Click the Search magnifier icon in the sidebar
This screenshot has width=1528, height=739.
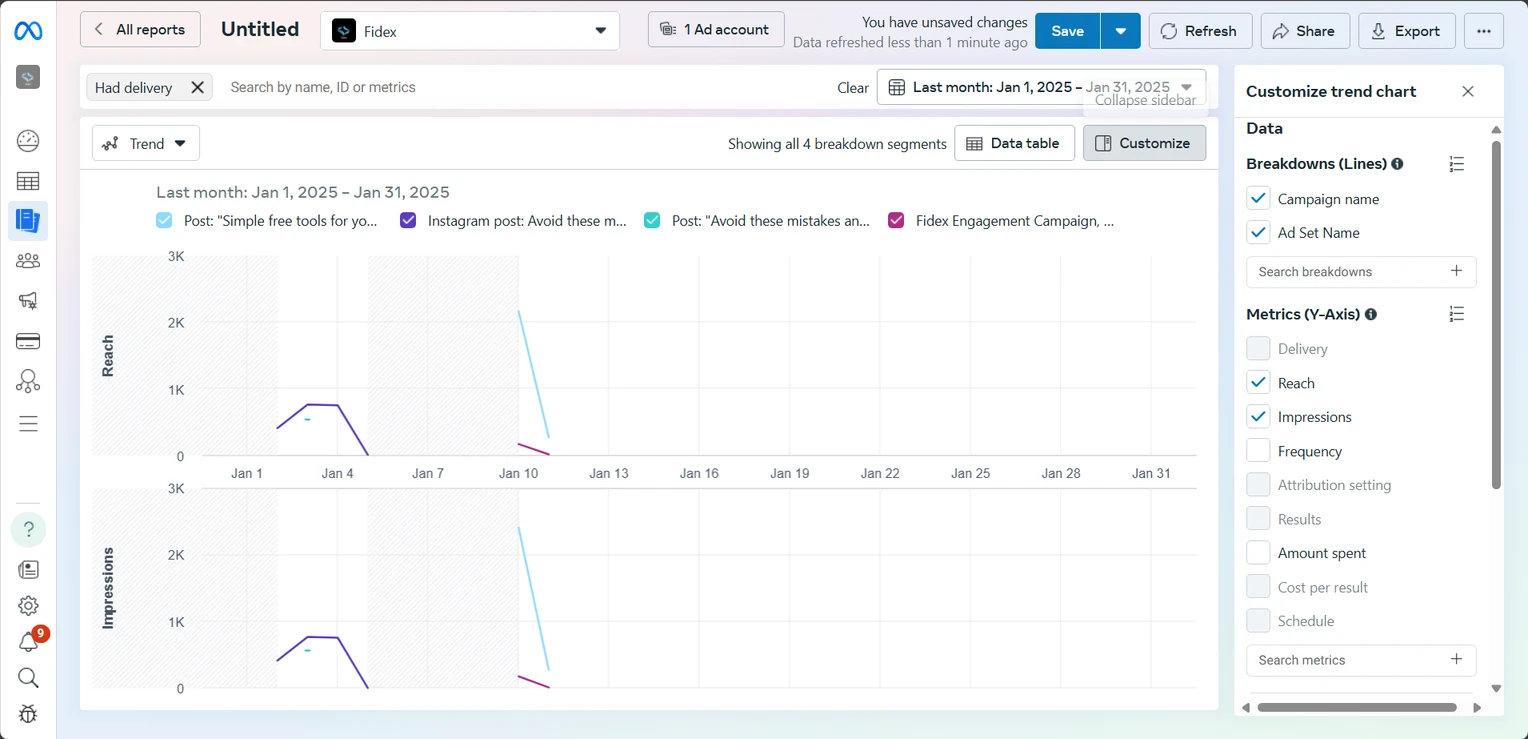pyautogui.click(x=28, y=678)
